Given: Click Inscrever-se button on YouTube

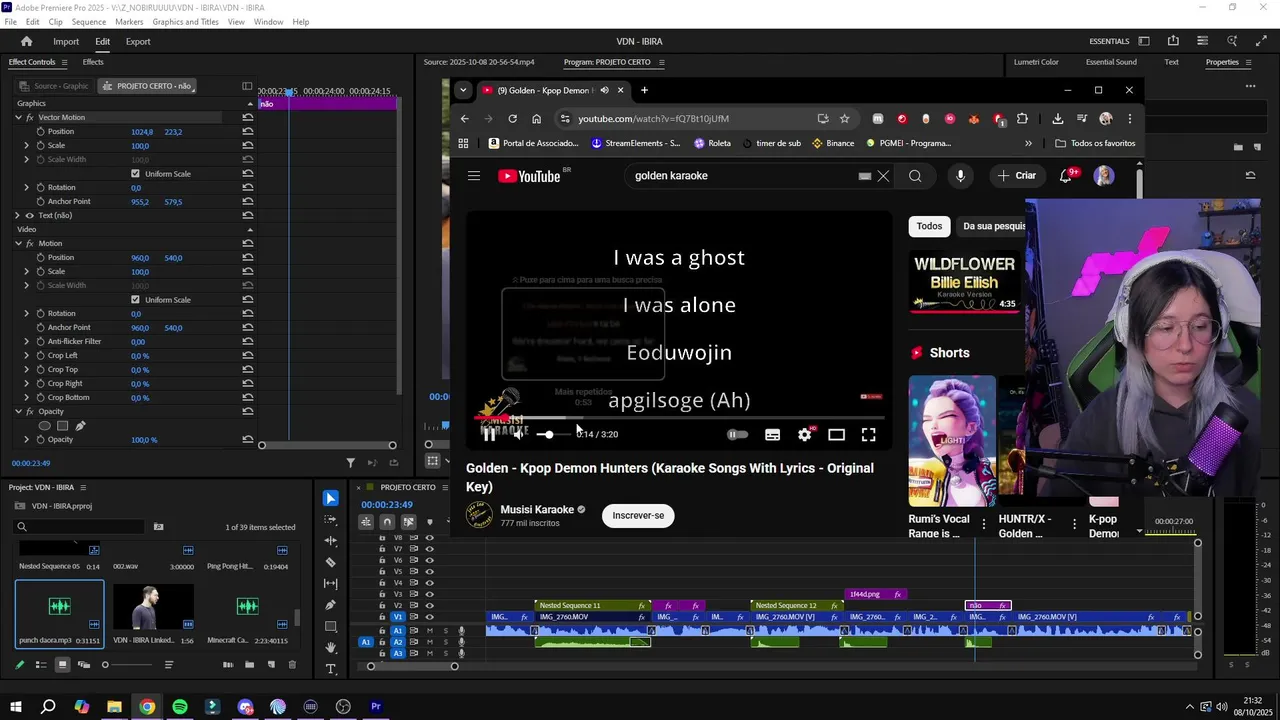Looking at the screenshot, I should tap(638, 516).
